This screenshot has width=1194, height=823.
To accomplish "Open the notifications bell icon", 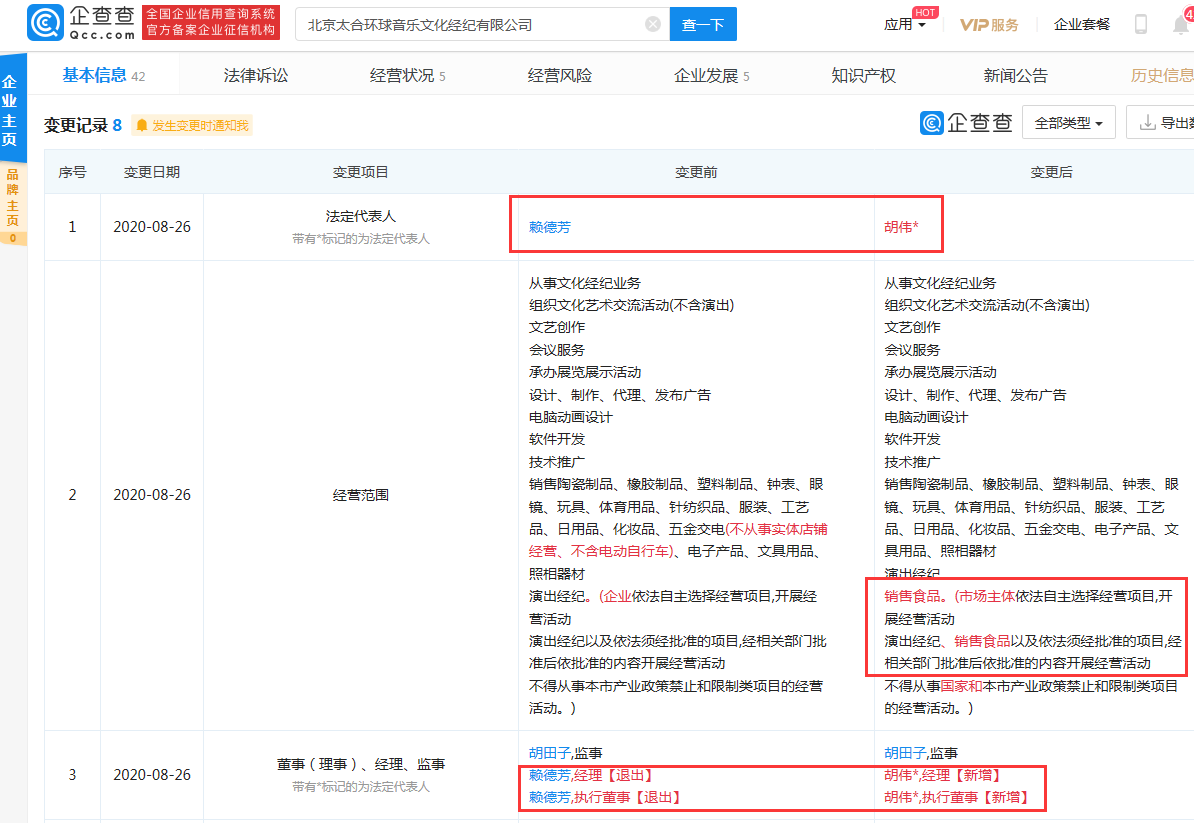I will [1181, 24].
